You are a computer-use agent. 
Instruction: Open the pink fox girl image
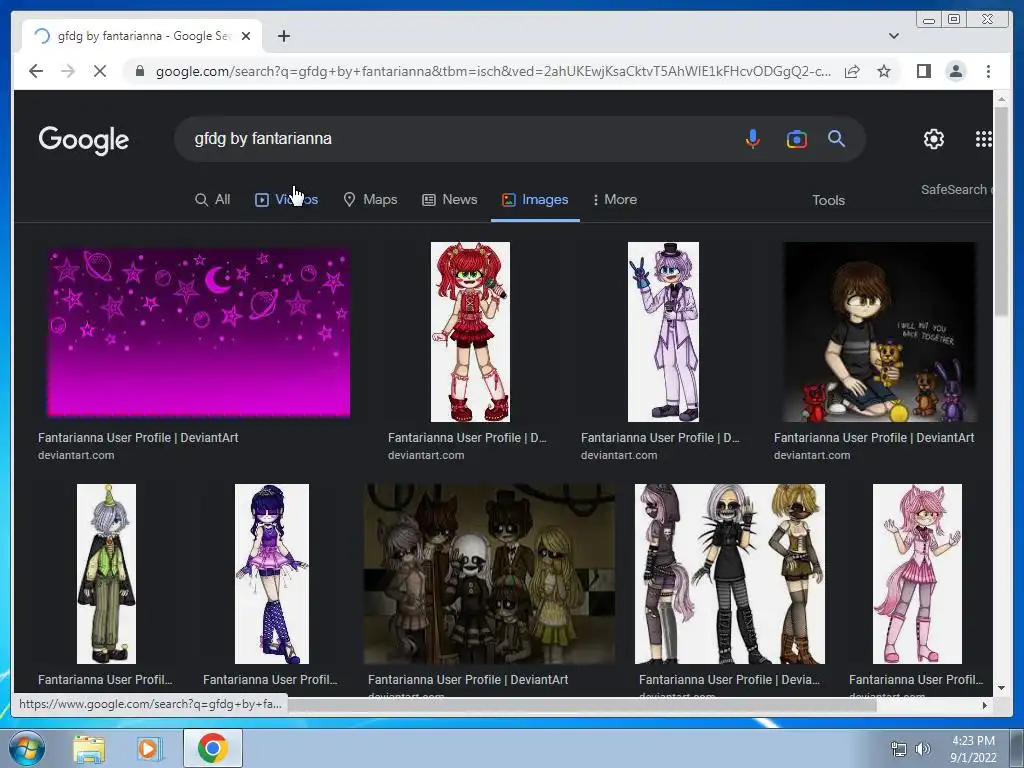tap(917, 573)
